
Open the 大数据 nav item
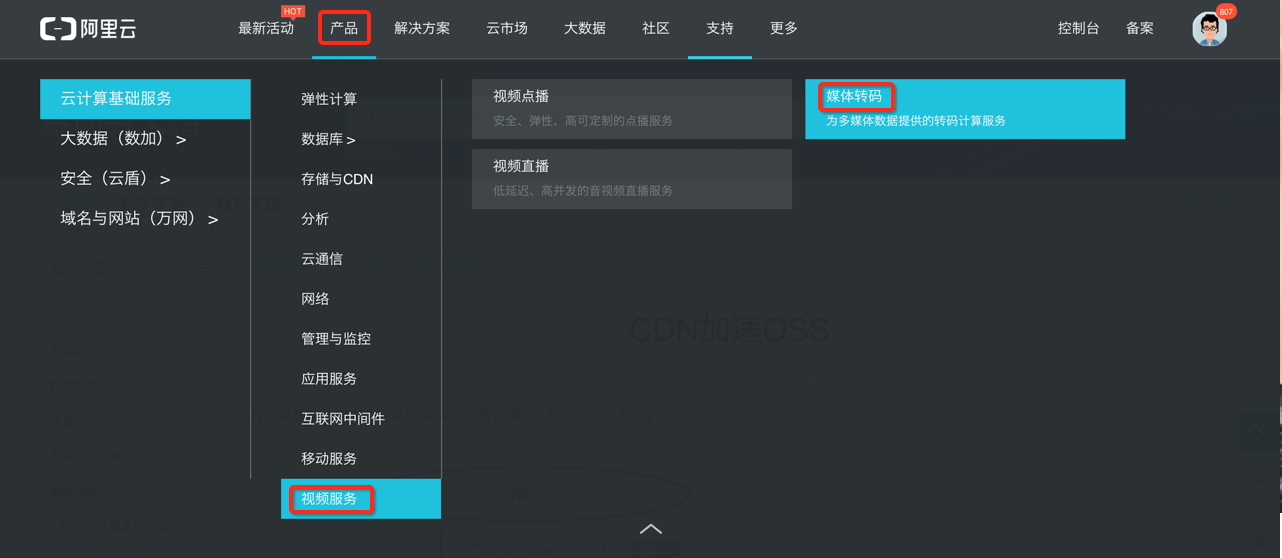click(x=585, y=28)
